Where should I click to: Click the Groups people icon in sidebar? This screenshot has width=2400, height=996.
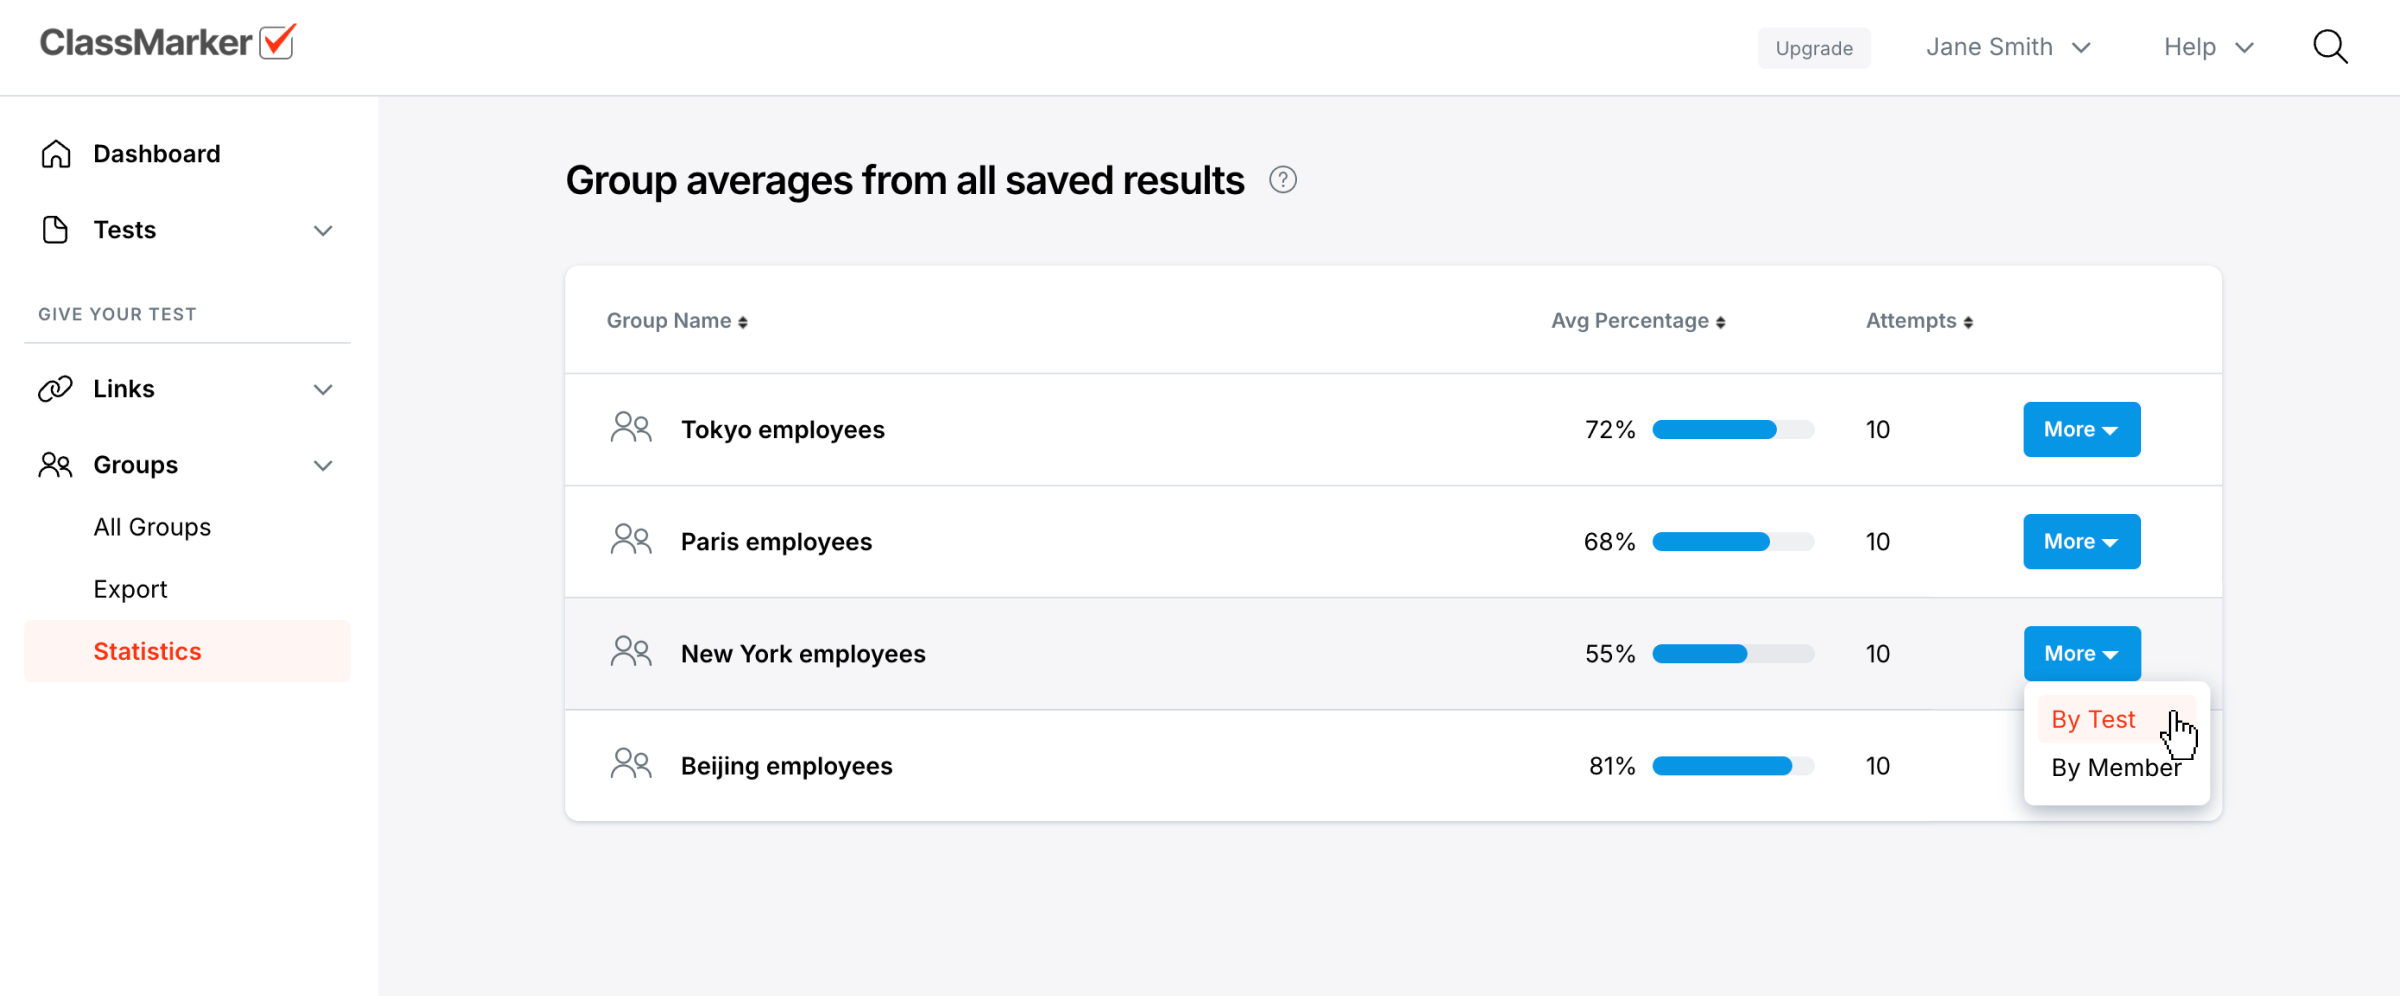[x=56, y=465]
